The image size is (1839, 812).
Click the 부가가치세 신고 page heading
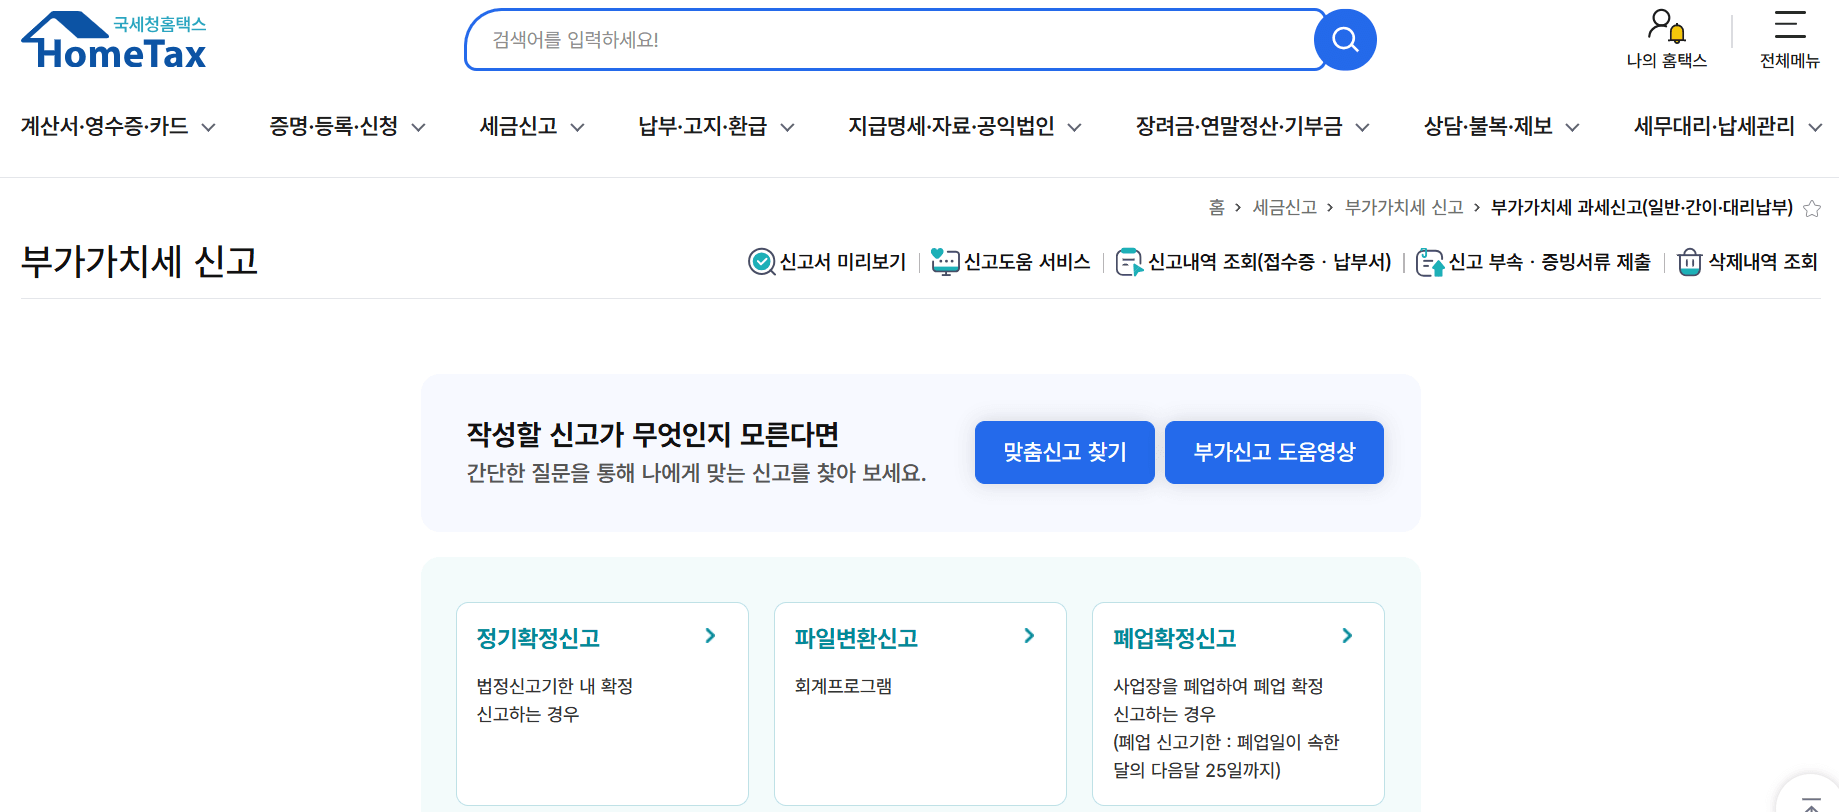[140, 261]
